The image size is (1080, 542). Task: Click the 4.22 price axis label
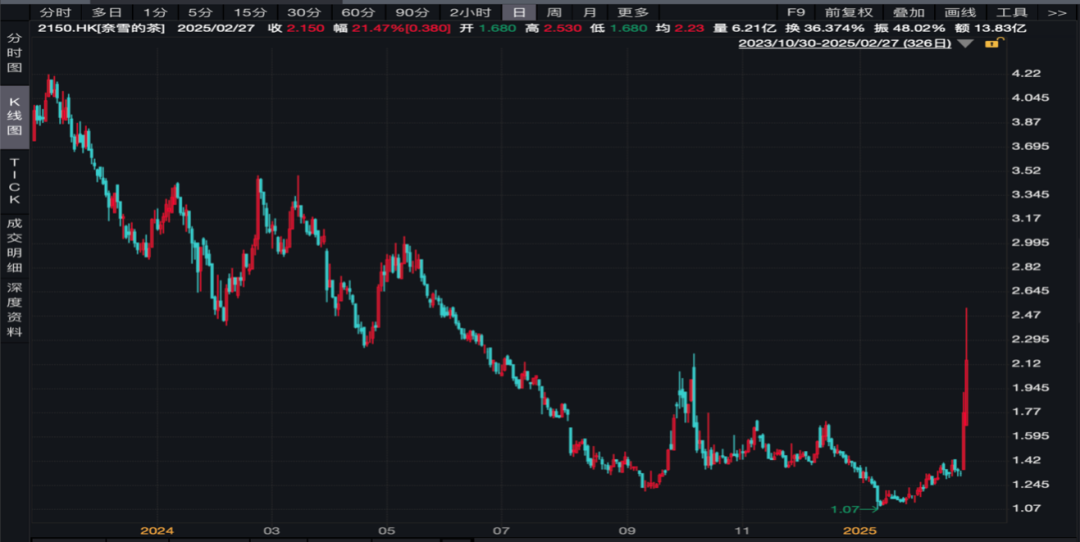tap(1026, 74)
